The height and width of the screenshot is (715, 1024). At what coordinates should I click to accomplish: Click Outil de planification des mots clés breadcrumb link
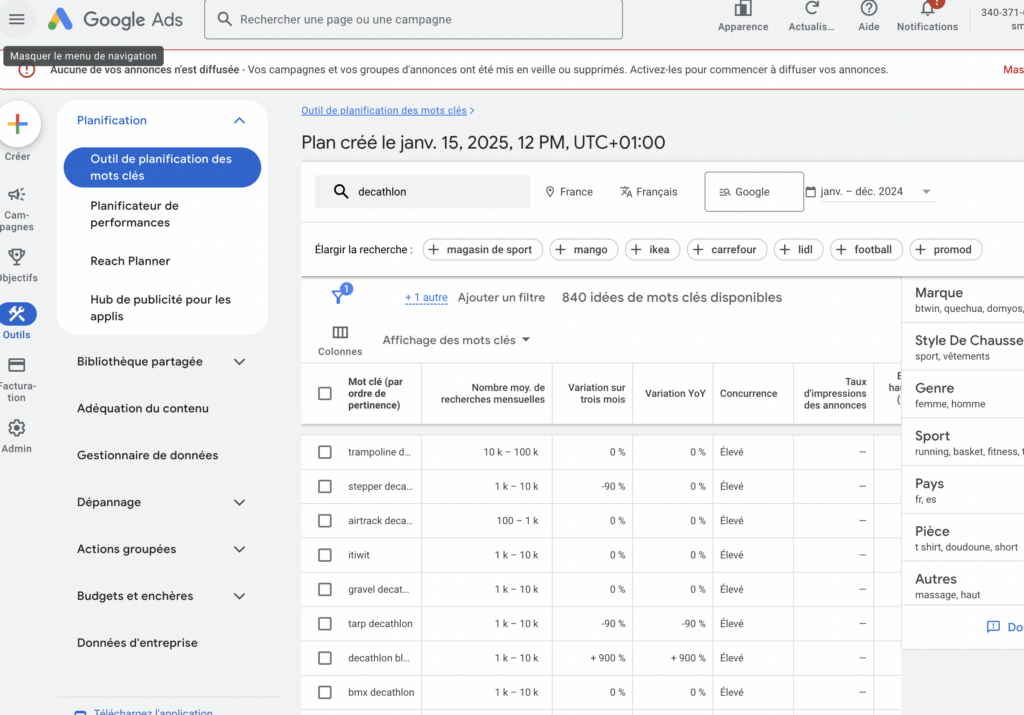tap(384, 111)
